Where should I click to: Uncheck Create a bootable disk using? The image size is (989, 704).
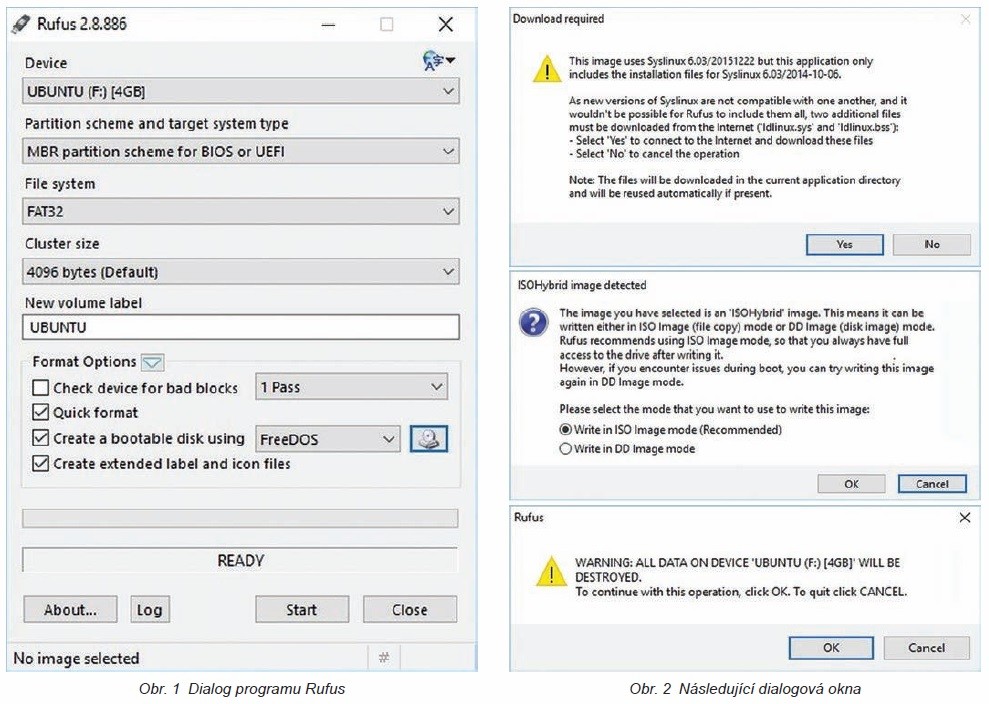pyautogui.click(x=40, y=438)
